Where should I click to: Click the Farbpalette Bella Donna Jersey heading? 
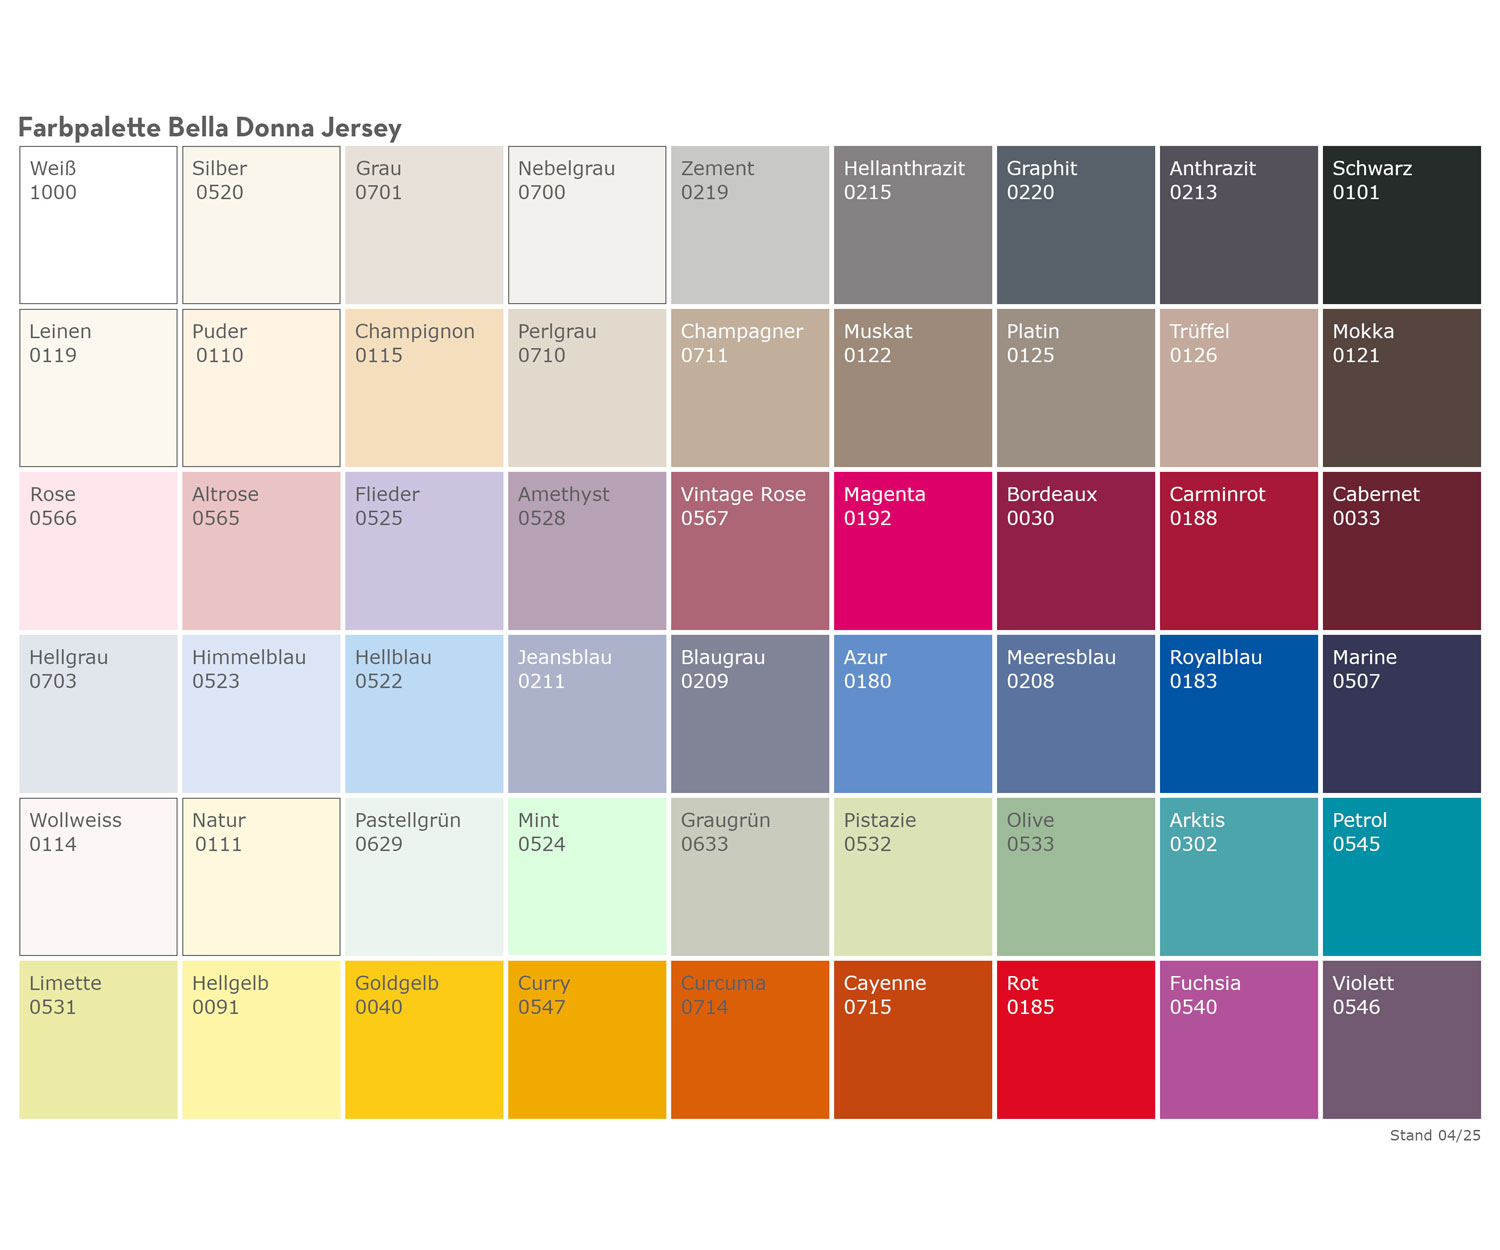click(x=210, y=128)
